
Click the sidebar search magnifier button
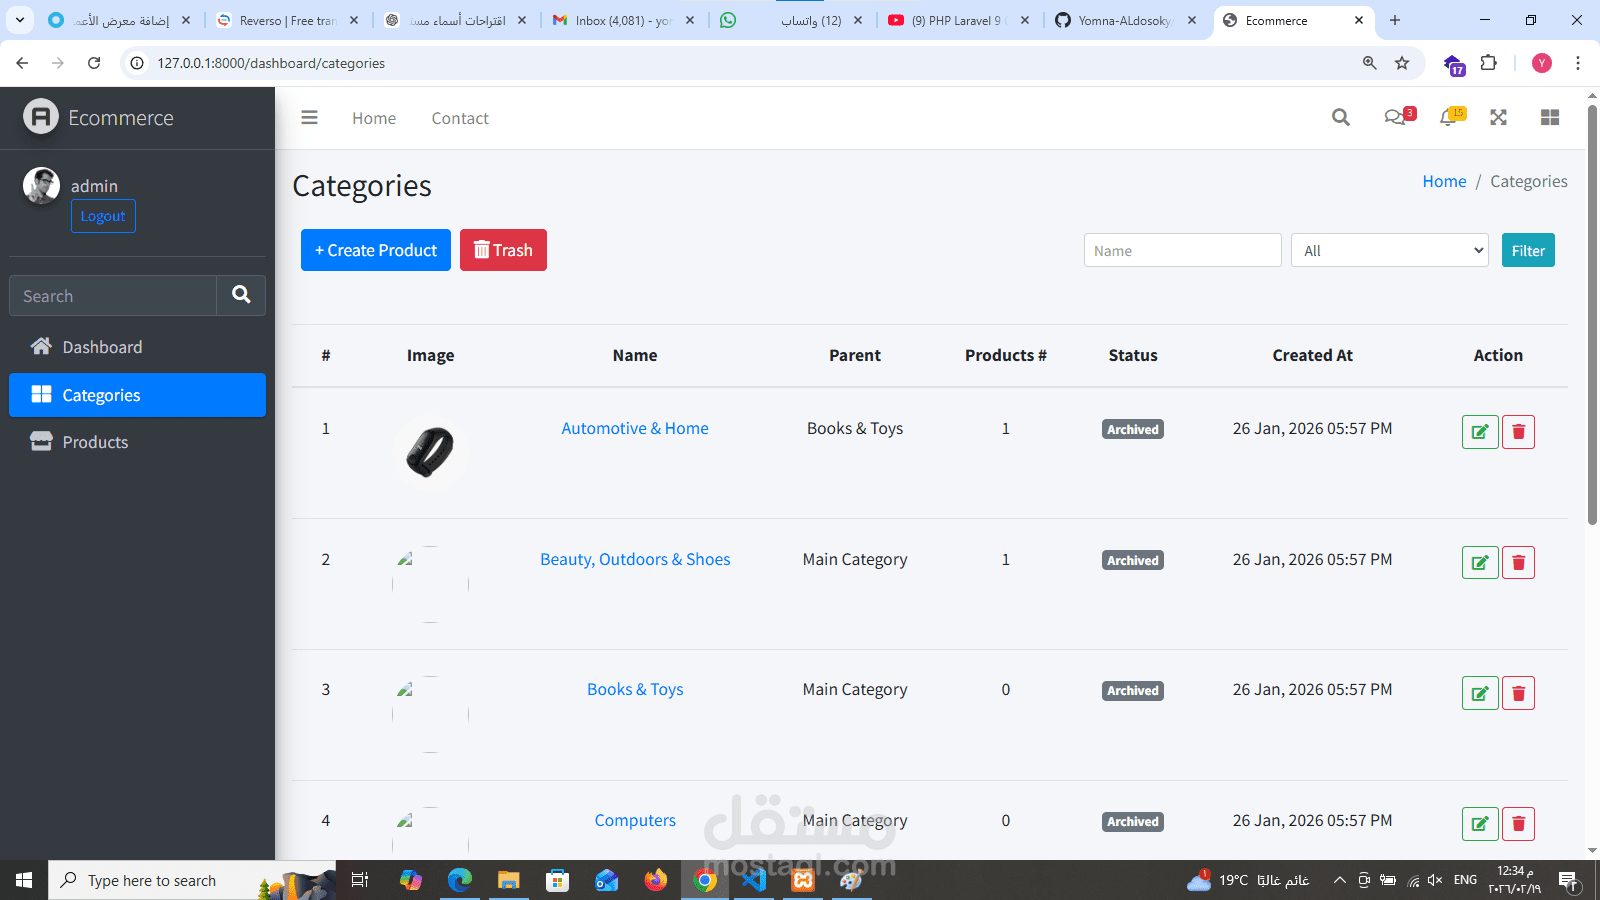click(x=240, y=295)
